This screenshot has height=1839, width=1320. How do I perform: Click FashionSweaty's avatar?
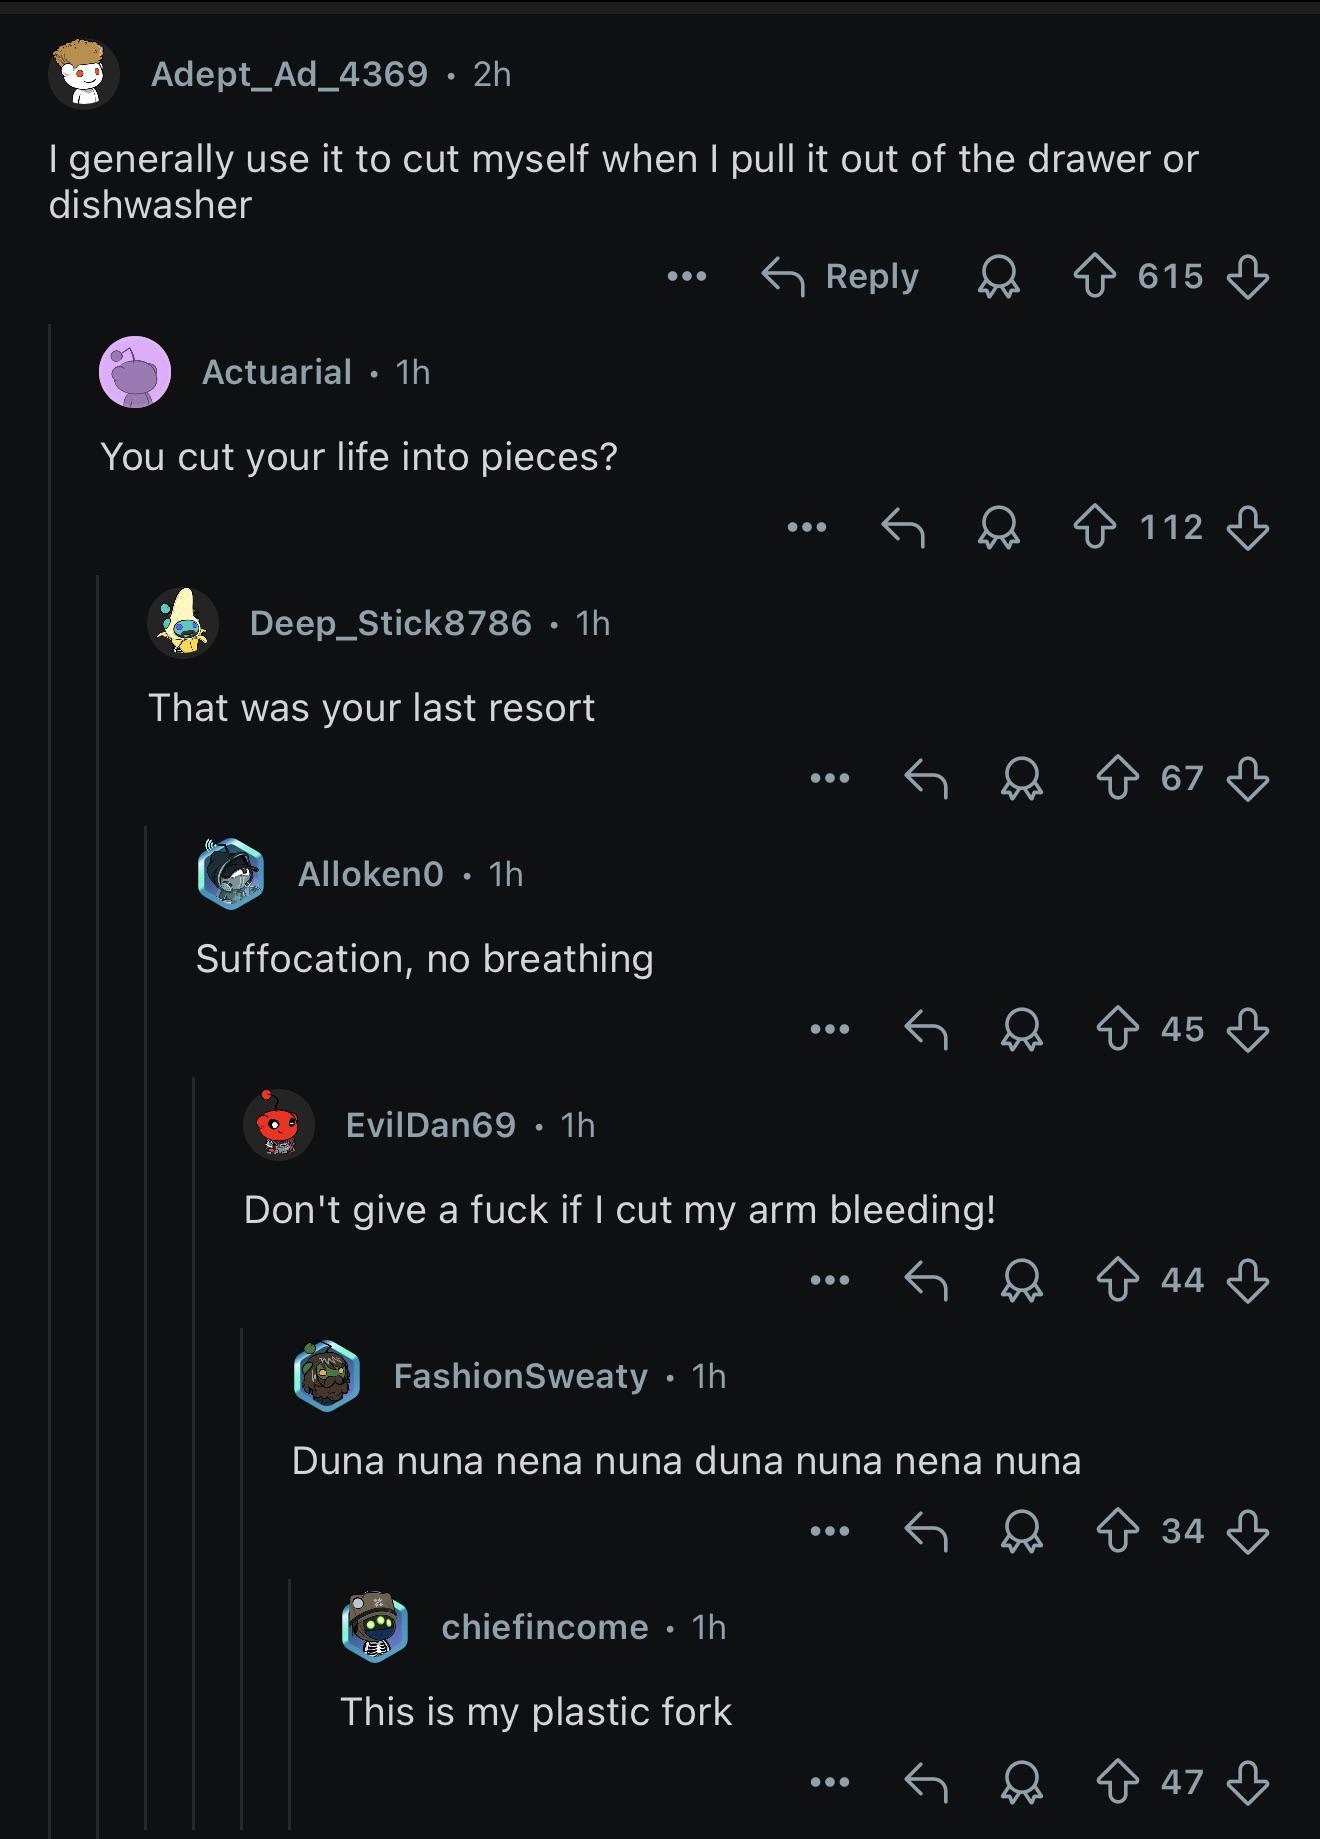click(x=326, y=1376)
